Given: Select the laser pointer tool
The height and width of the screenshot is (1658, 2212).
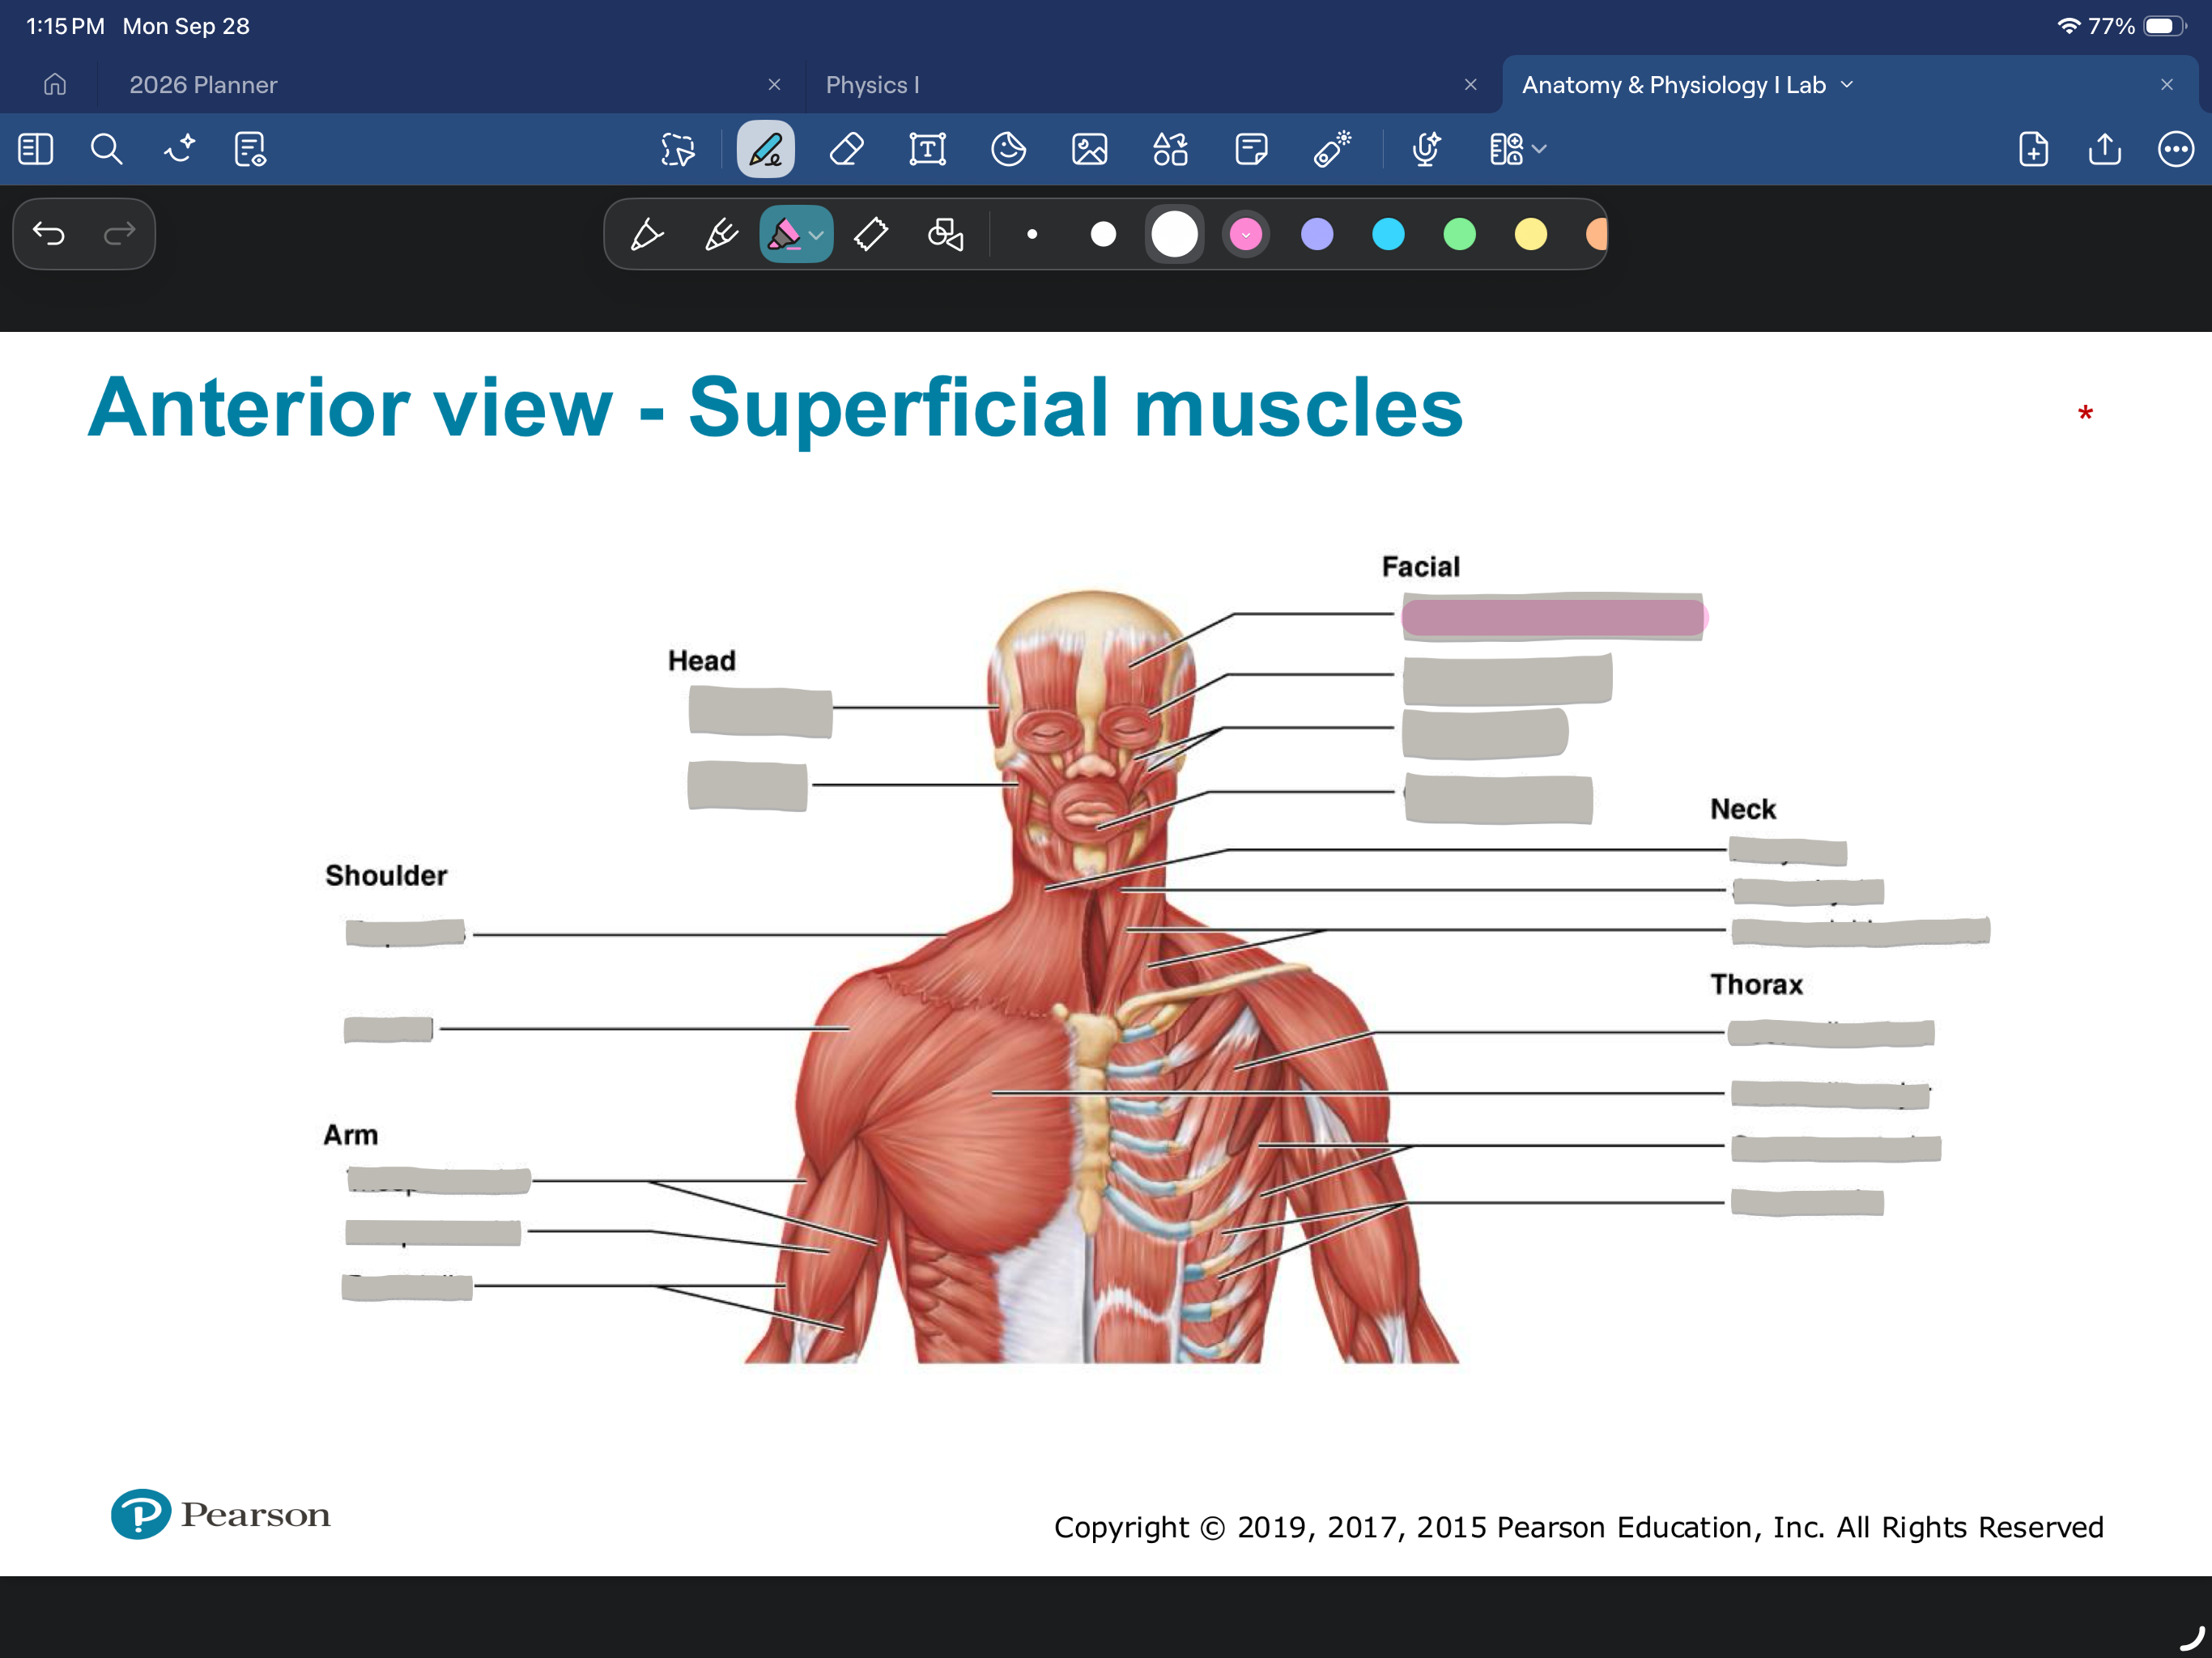Looking at the screenshot, I should pos(1333,149).
